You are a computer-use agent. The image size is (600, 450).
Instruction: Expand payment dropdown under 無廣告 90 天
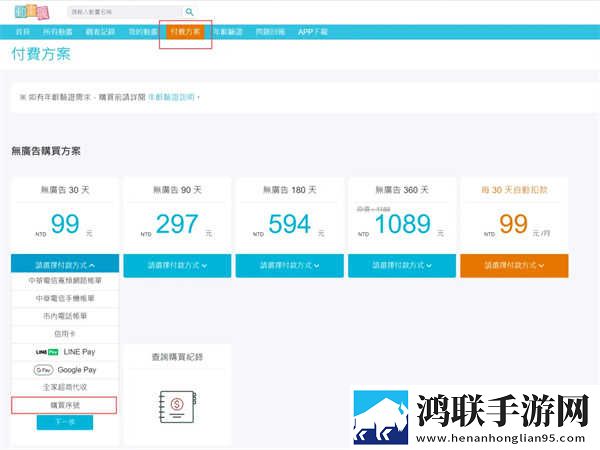[x=177, y=265]
